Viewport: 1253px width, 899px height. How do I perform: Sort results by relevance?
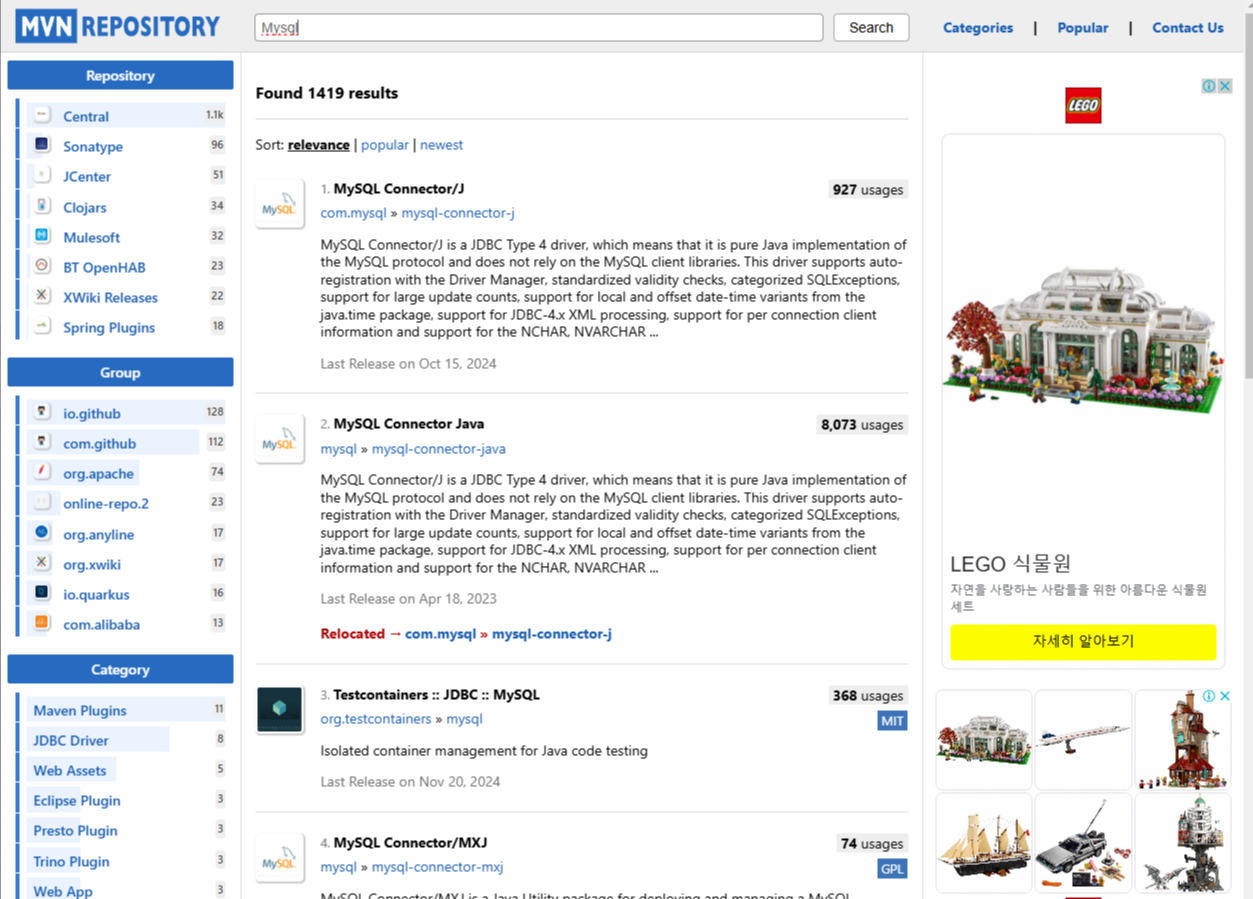coord(319,145)
